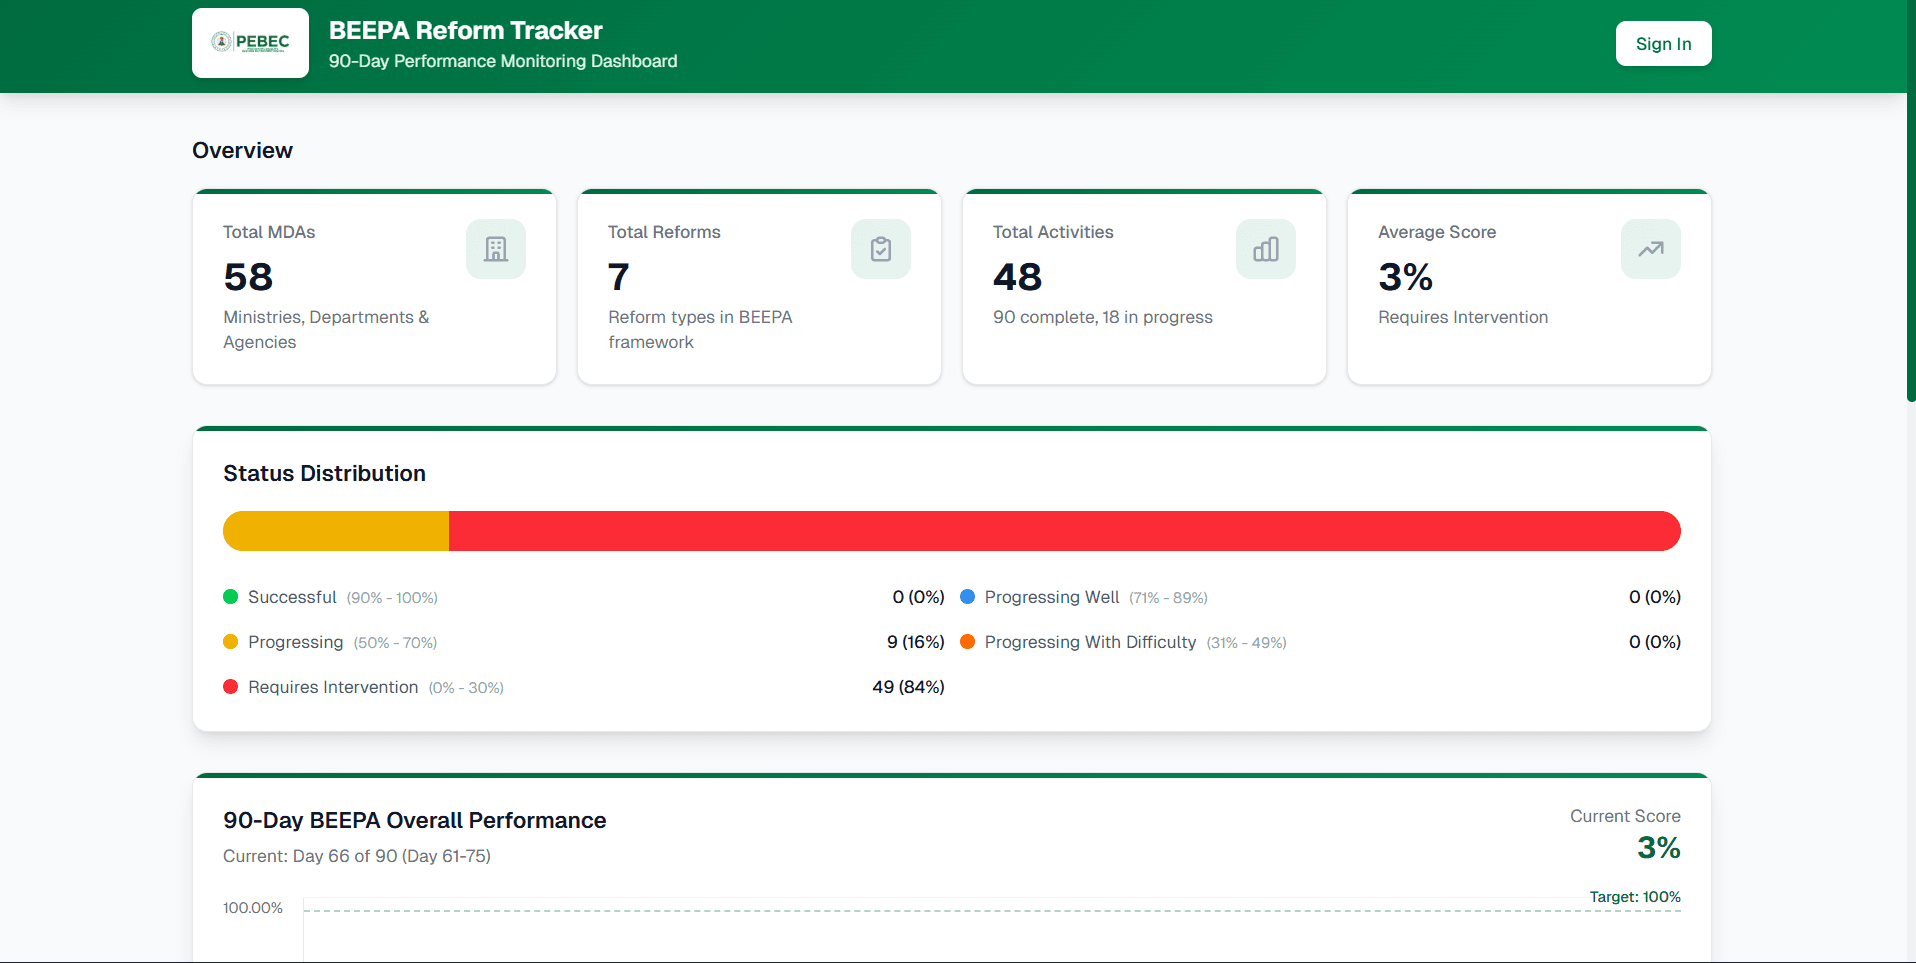The width and height of the screenshot is (1916, 963).
Task: Click the orange Progressing With Difficulty legend dot
Action: [x=967, y=642]
